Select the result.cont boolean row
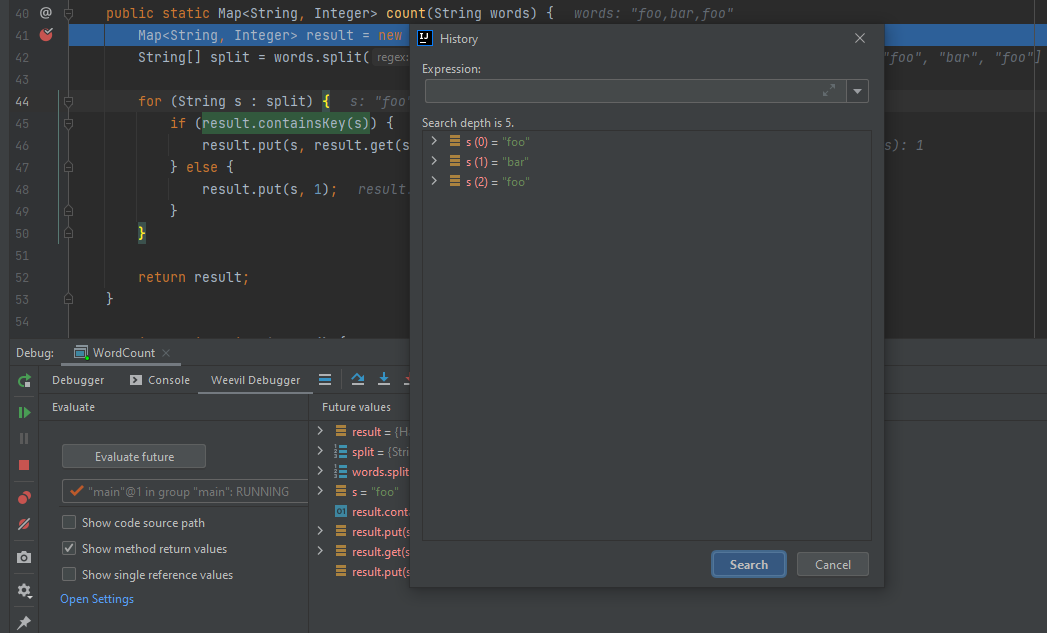The height and width of the screenshot is (633, 1047). coord(371,511)
